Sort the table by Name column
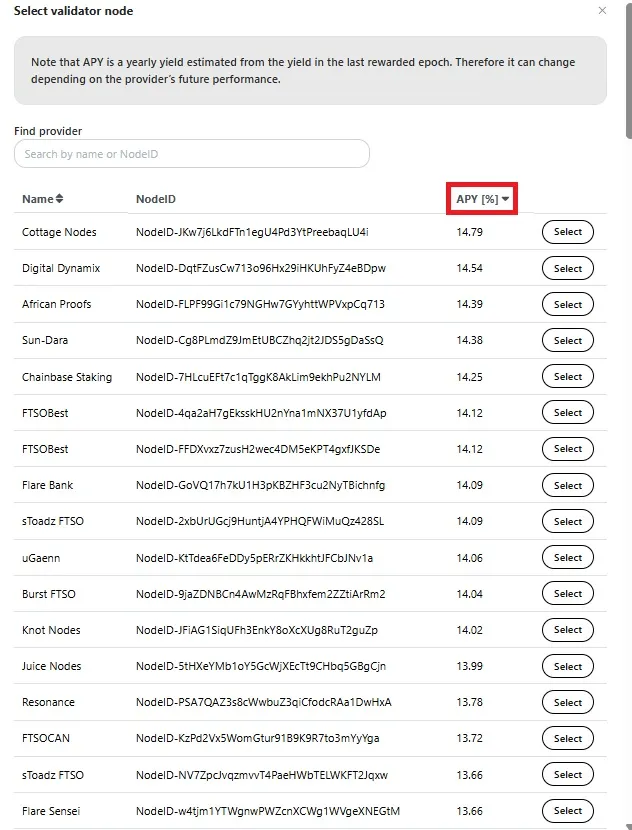The width and height of the screenshot is (632, 830). click(x=43, y=199)
